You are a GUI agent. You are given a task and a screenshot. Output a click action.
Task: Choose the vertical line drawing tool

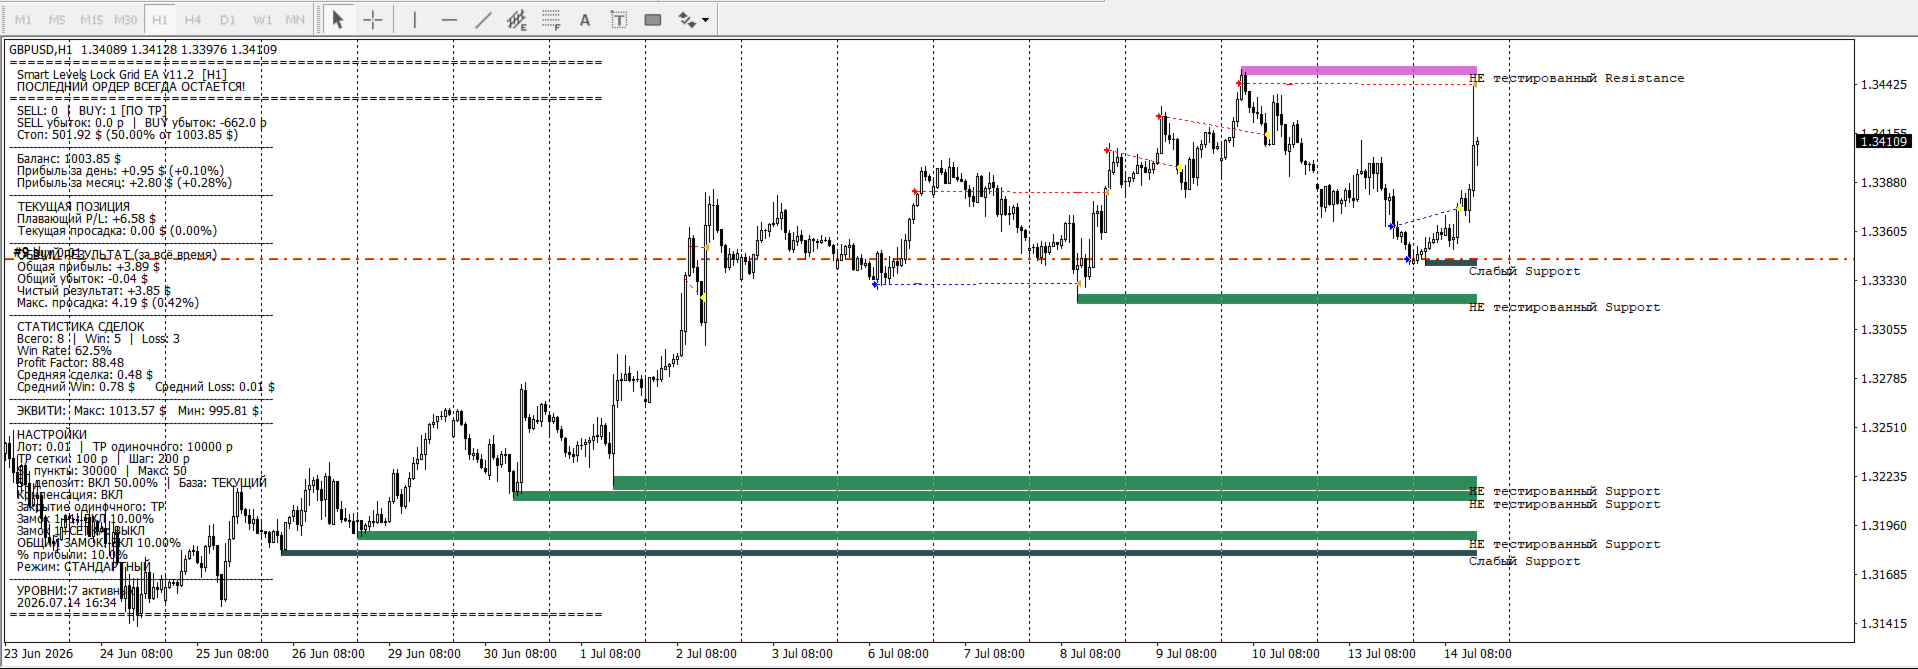pos(415,19)
